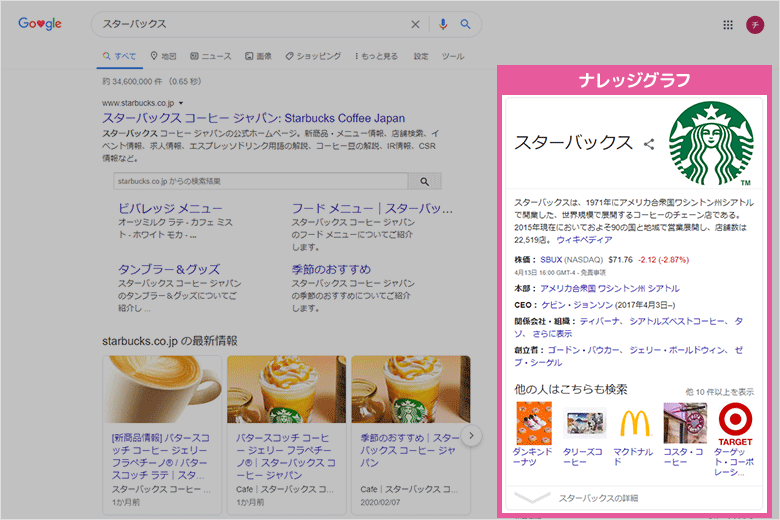Open the 季節のおすすめ frappuccino card image
780x520 pixels.
tap(411, 389)
